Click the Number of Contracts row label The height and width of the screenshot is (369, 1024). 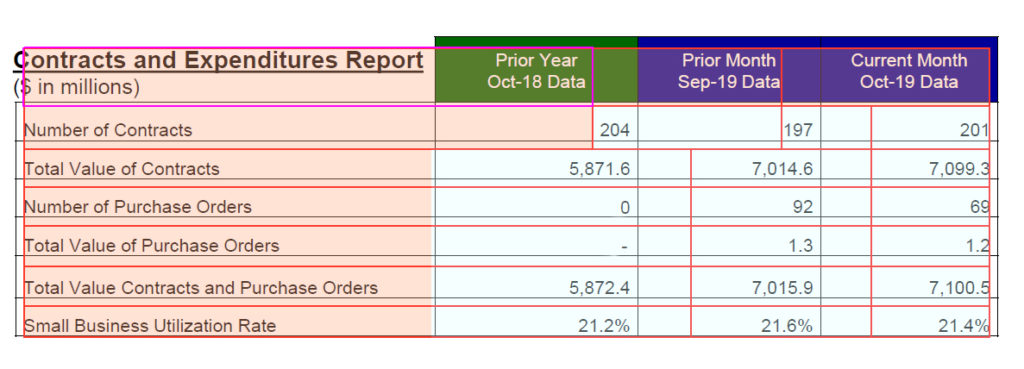[108, 130]
